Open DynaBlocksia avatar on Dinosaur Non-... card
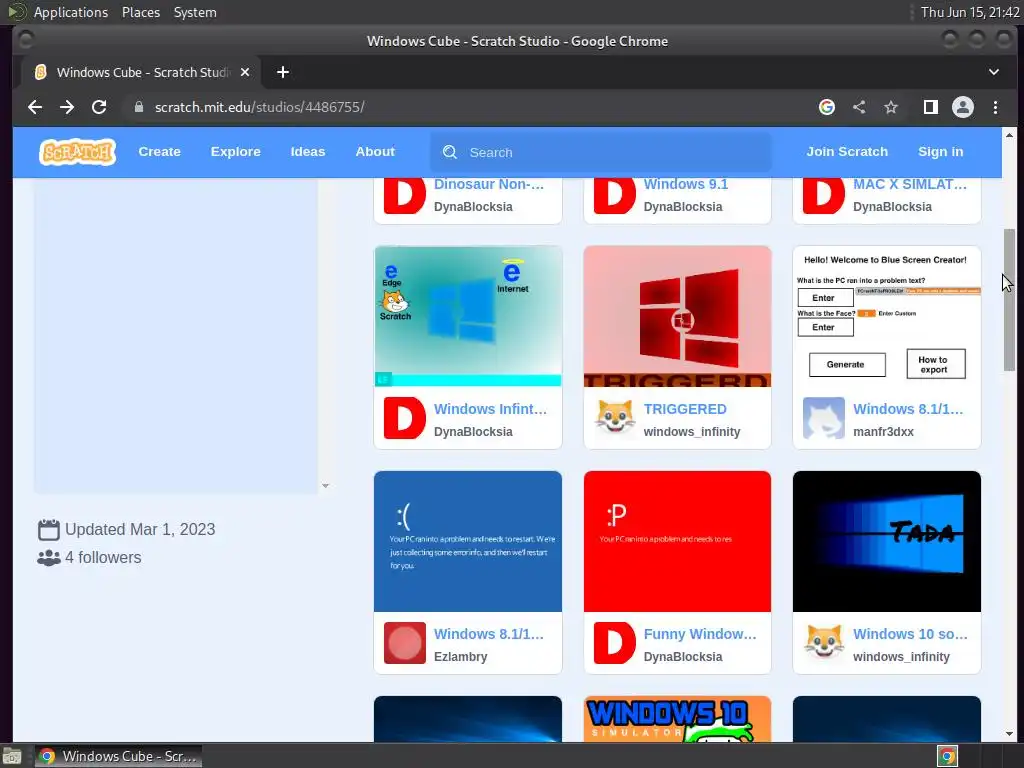Image resolution: width=1024 pixels, height=768 pixels. pos(405,196)
